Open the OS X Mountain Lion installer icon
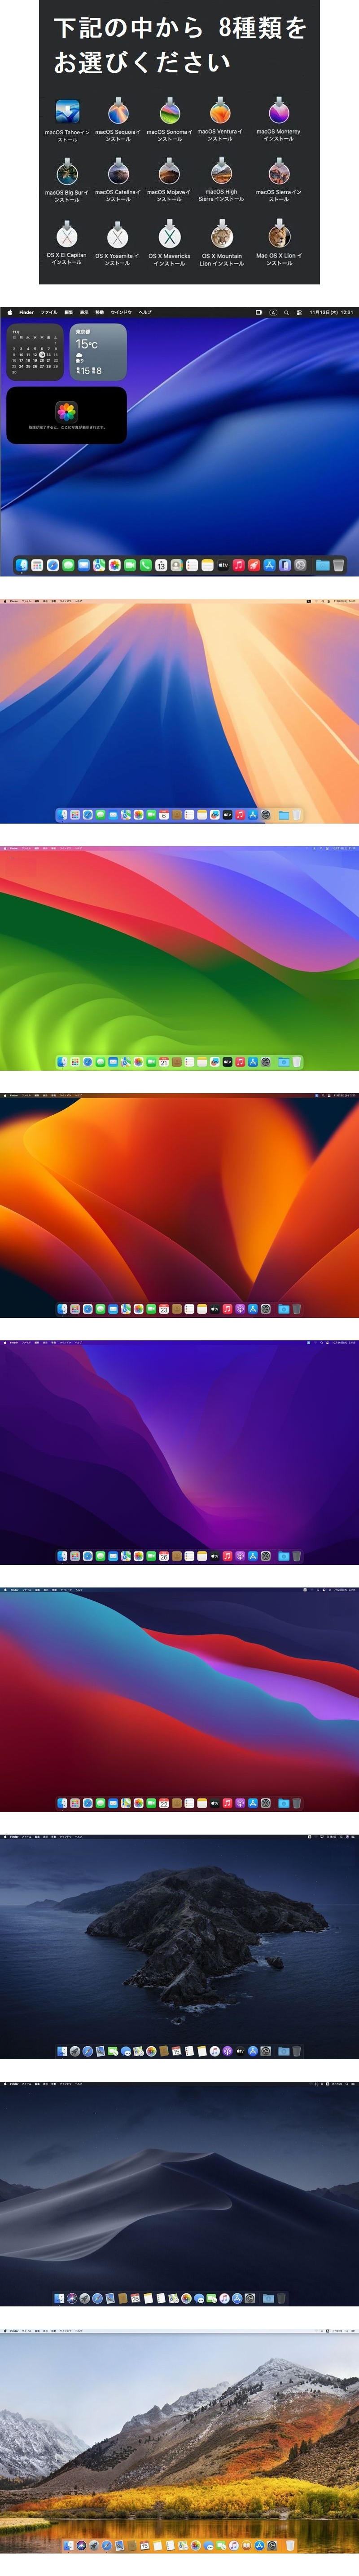 click(x=221, y=236)
